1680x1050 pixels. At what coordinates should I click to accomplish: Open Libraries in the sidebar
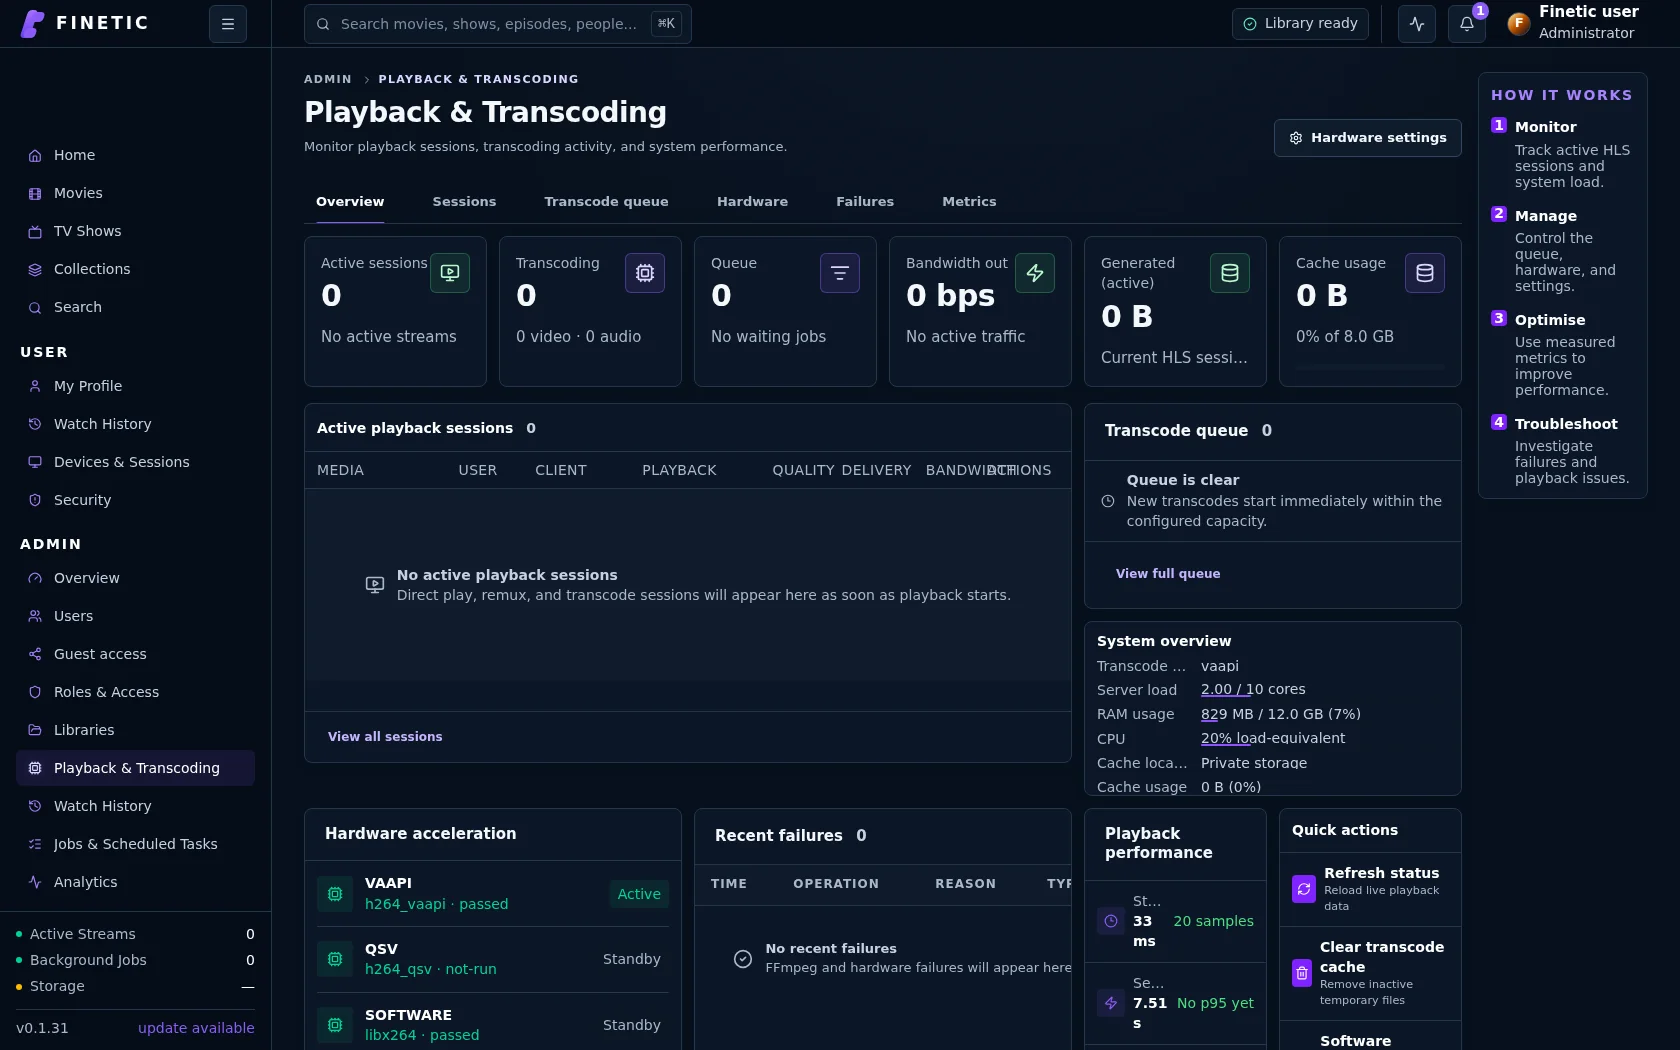135,730
